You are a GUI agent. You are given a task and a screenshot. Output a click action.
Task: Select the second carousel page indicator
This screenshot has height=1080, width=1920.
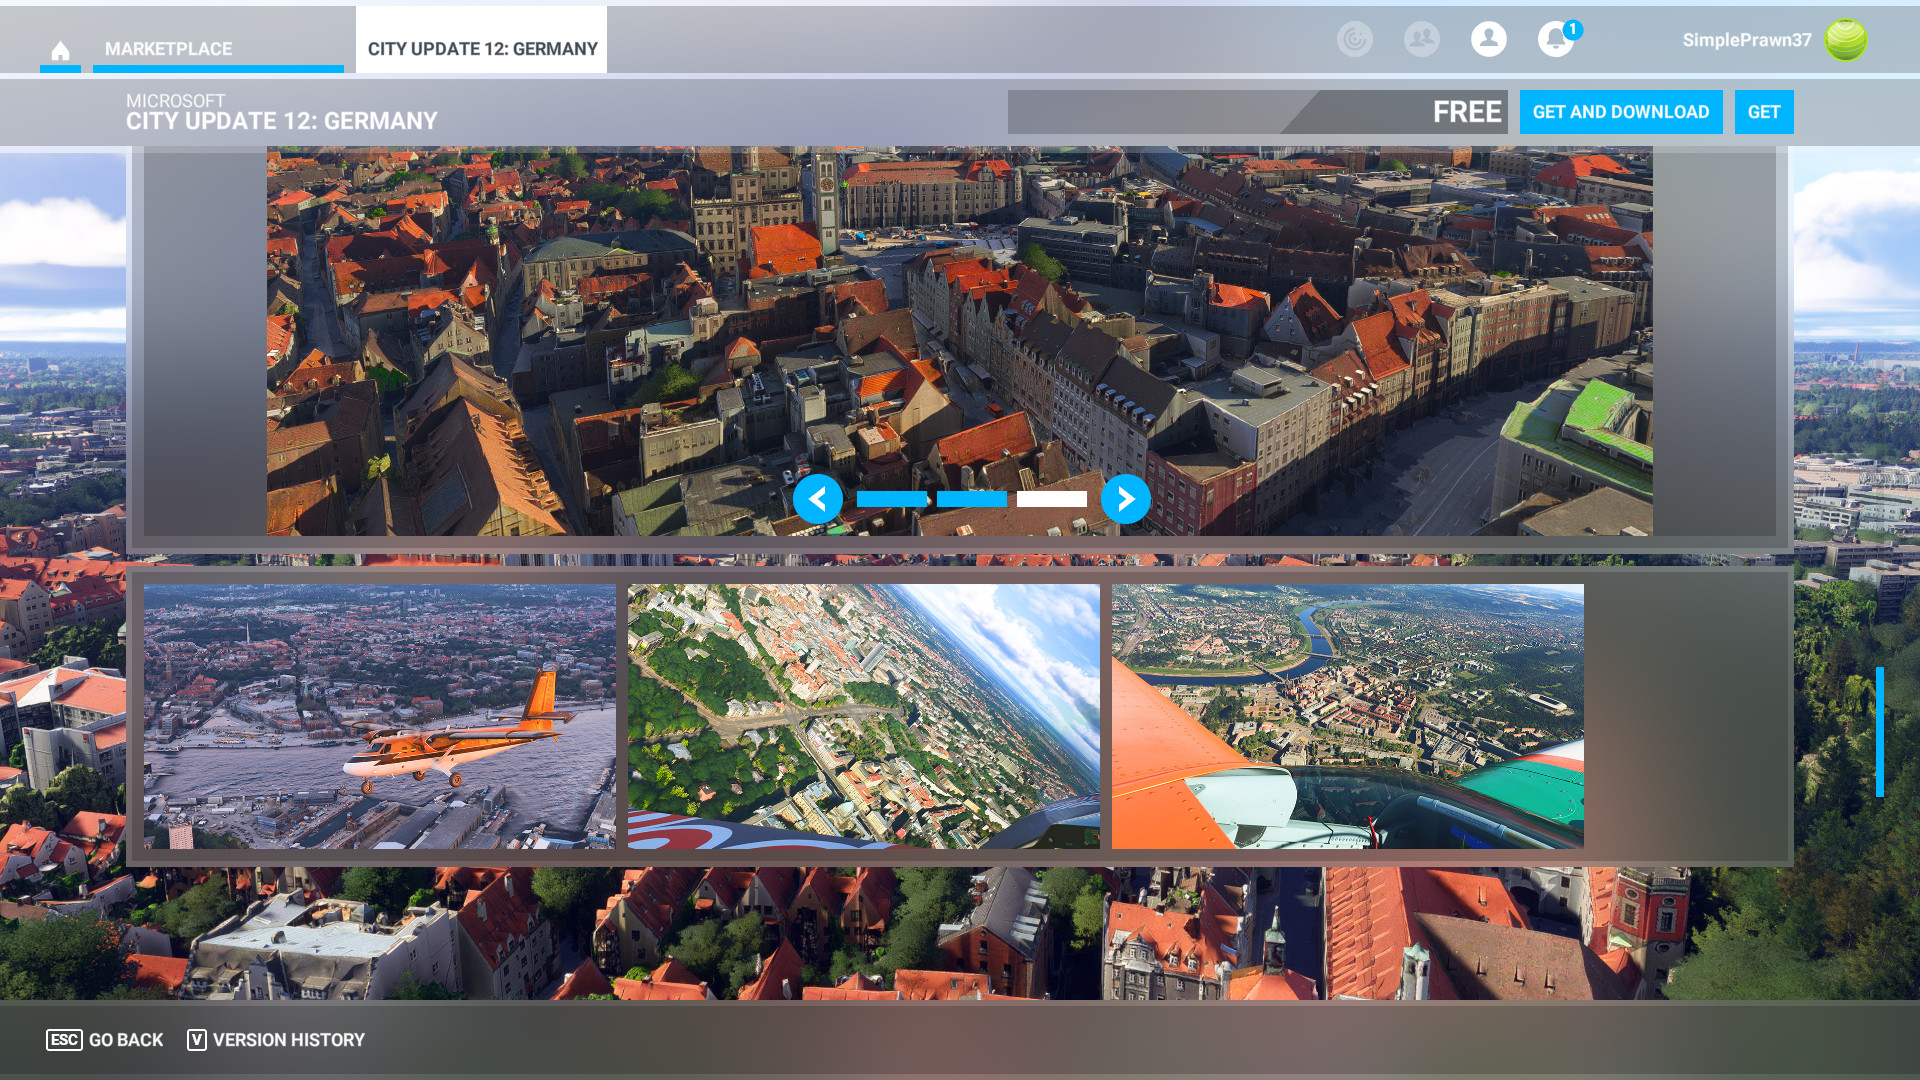pos(971,499)
